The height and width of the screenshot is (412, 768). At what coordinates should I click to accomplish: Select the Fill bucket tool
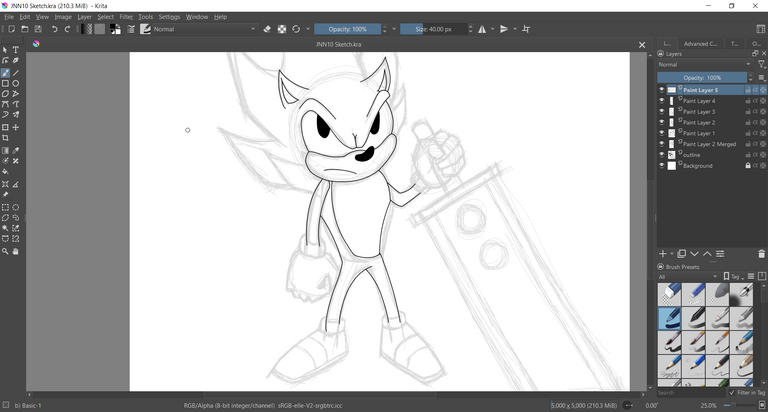[5, 172]
